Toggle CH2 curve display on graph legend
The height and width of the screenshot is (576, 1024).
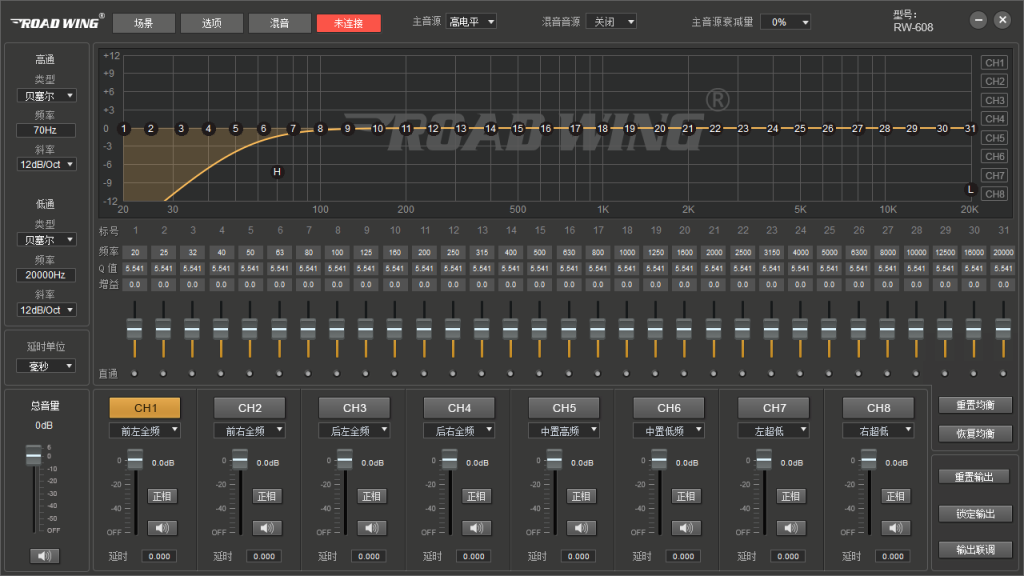pyautogui.click(x=995, y=82)
